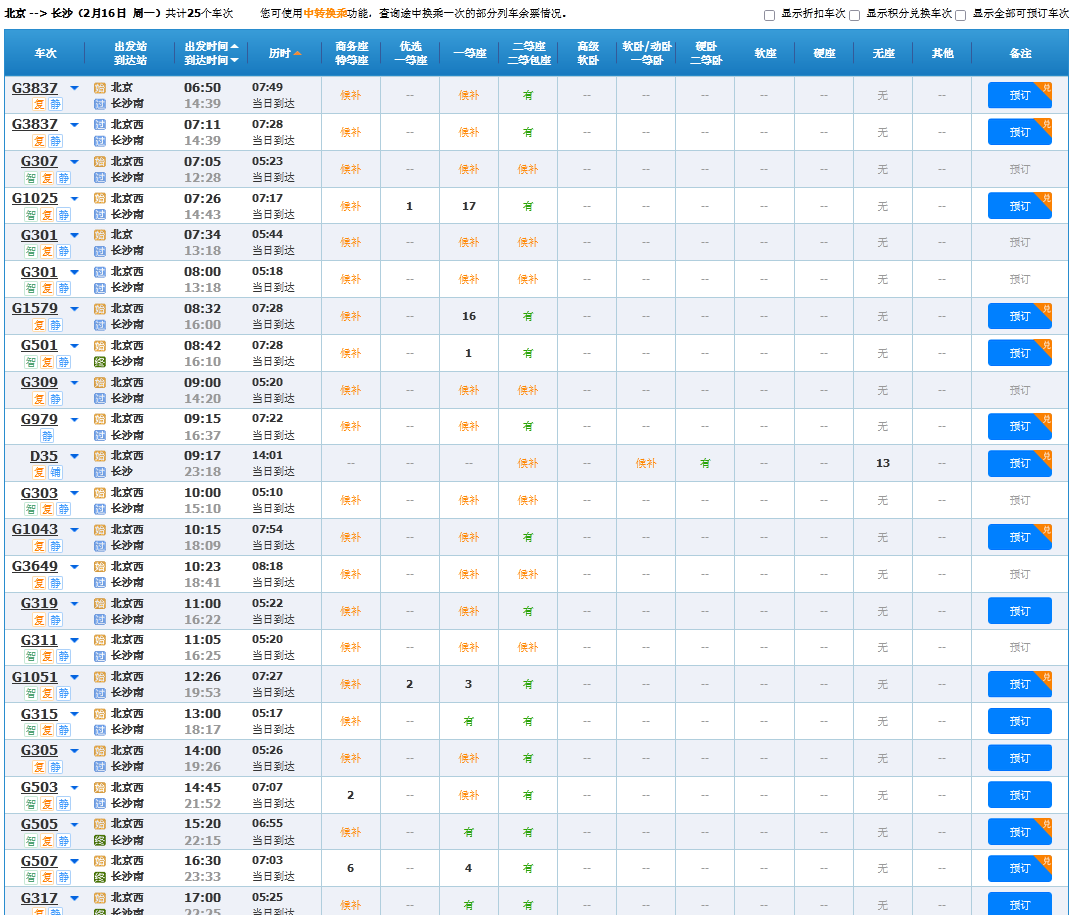
Task: Click the 智 badge under train G315
Action: (x=31, y=731)
